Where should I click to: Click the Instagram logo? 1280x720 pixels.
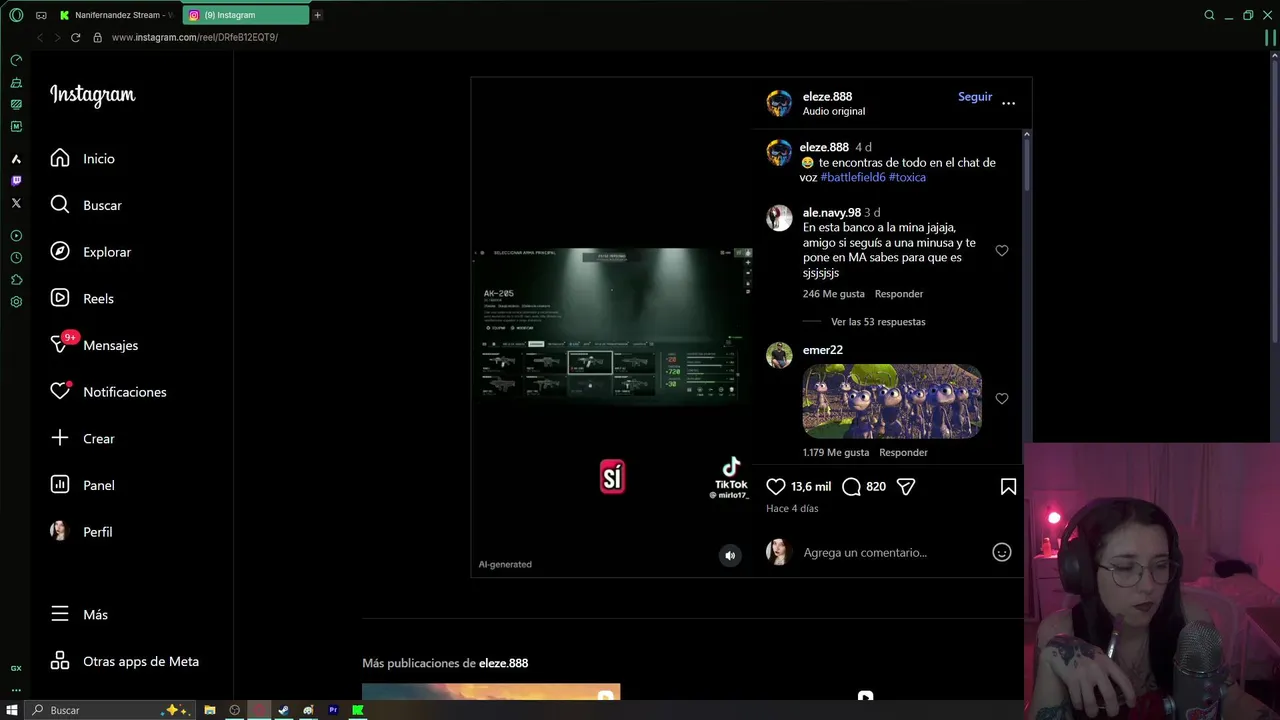coord(93,95)
